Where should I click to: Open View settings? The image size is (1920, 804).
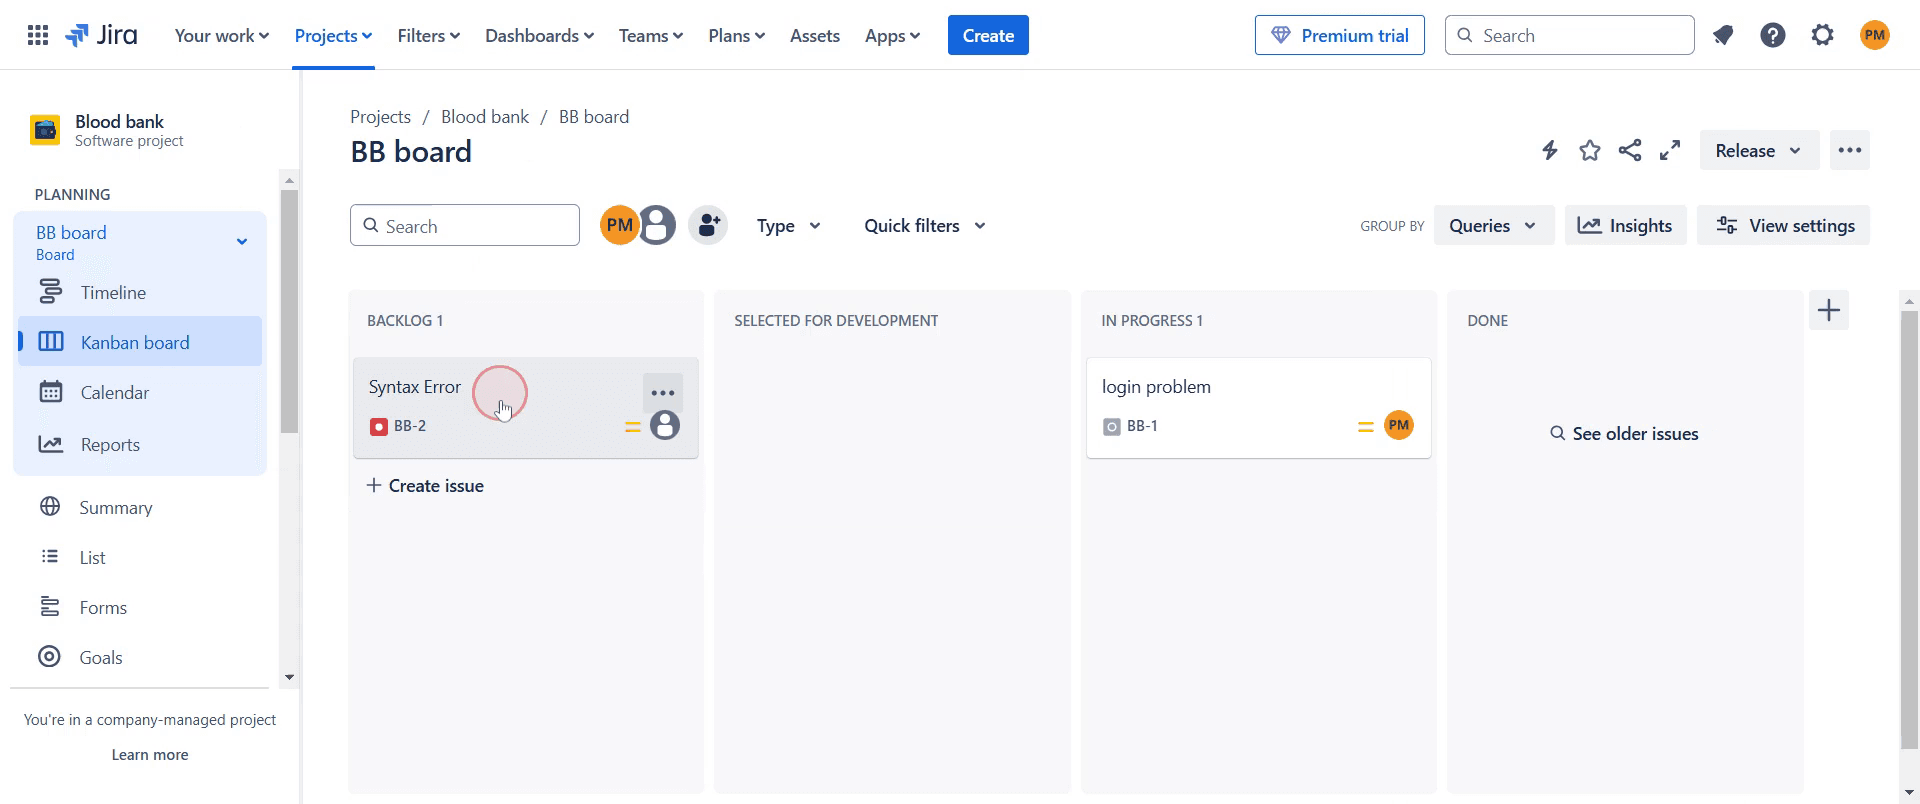coord(1783,226)
